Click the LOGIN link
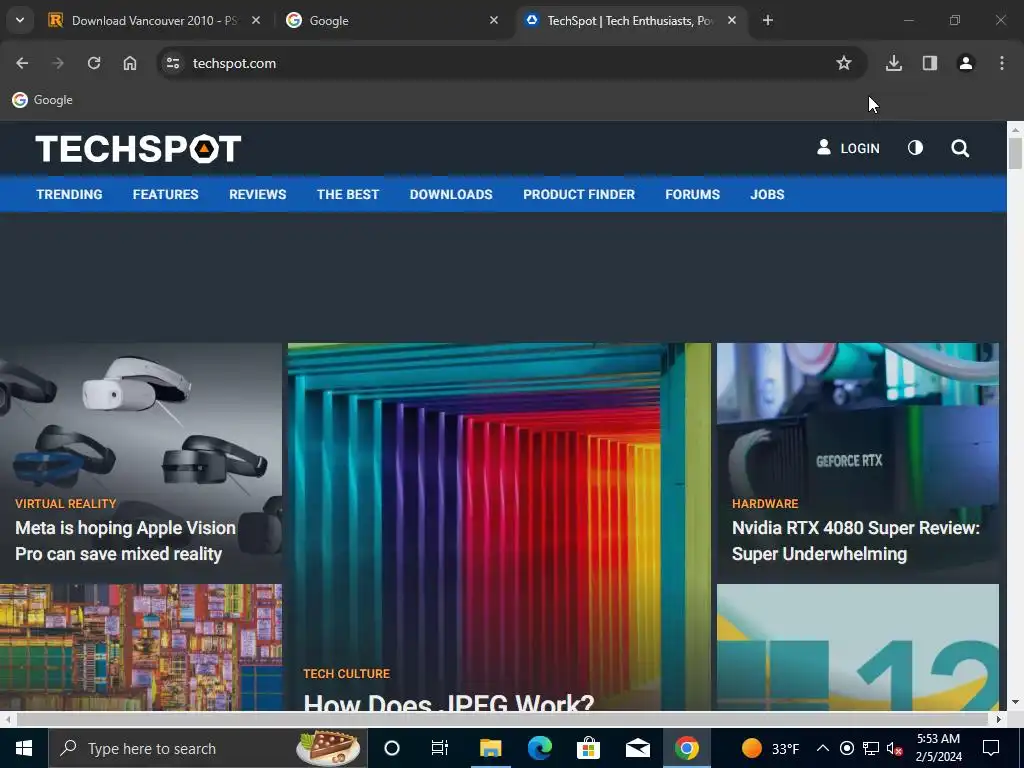Viewport: 1024px width, 768px height. pos(848,148)
